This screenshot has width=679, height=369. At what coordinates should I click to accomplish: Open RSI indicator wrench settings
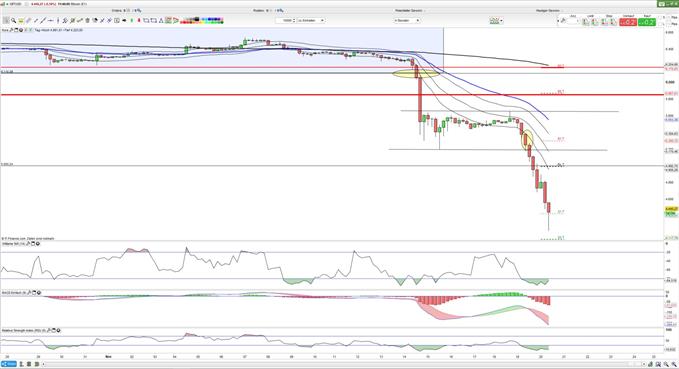tap(49, 330)
